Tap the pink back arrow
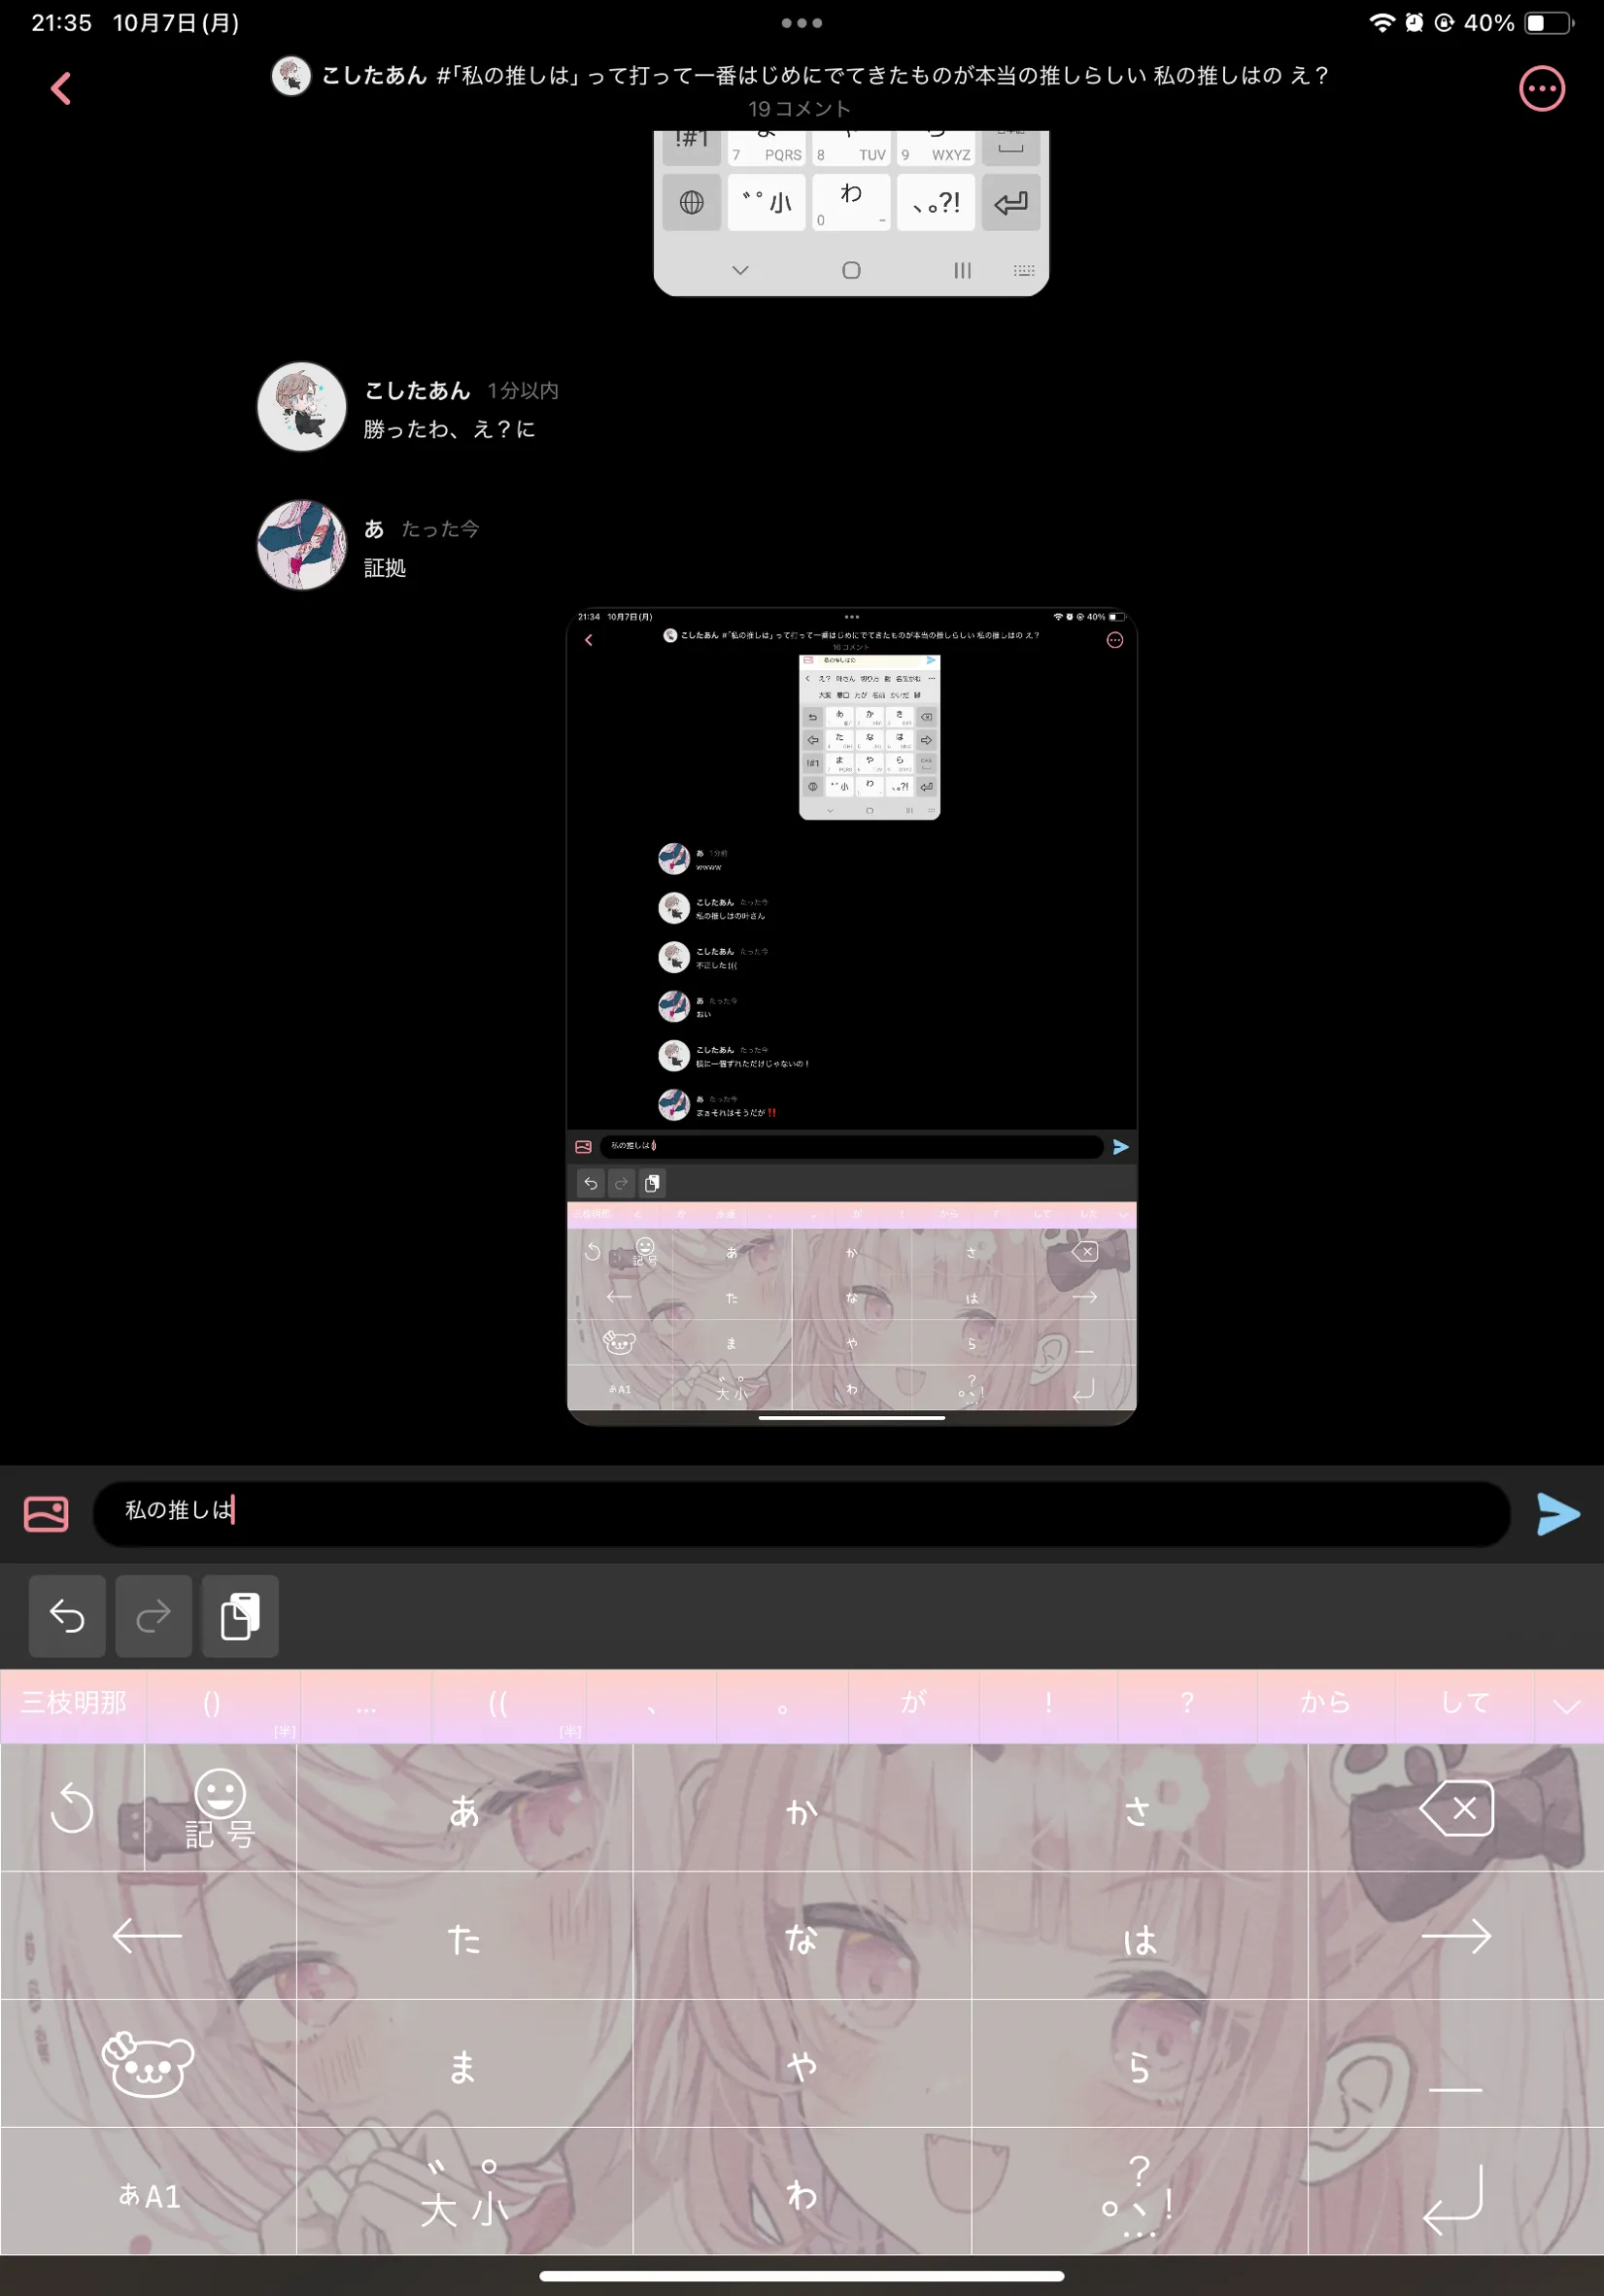Image resolution: width=1604 pixels, height=2296 pixels. [61, 88]
